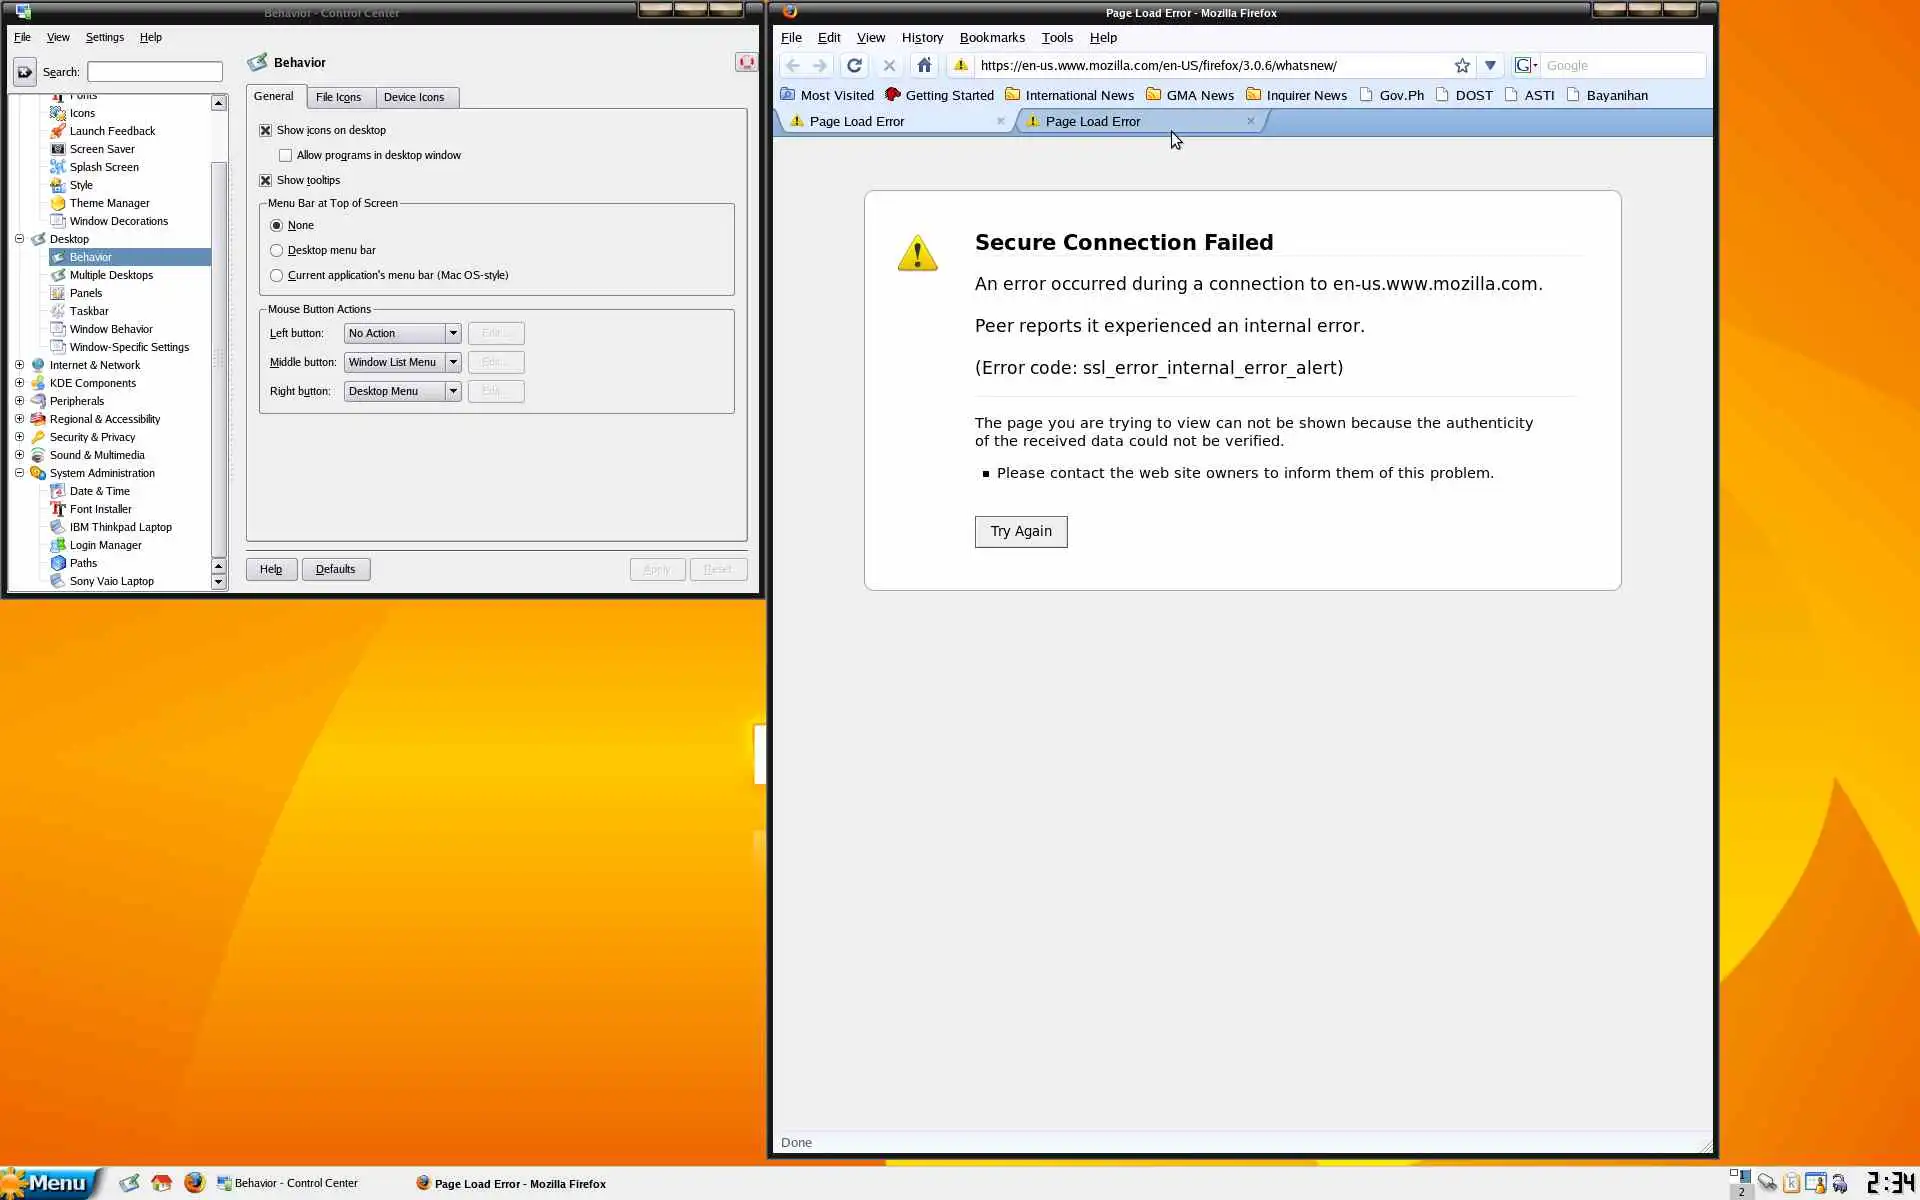Click the clear search icon beside Search
This screenshot has width=1920, height=1200.
coord(25,72)
